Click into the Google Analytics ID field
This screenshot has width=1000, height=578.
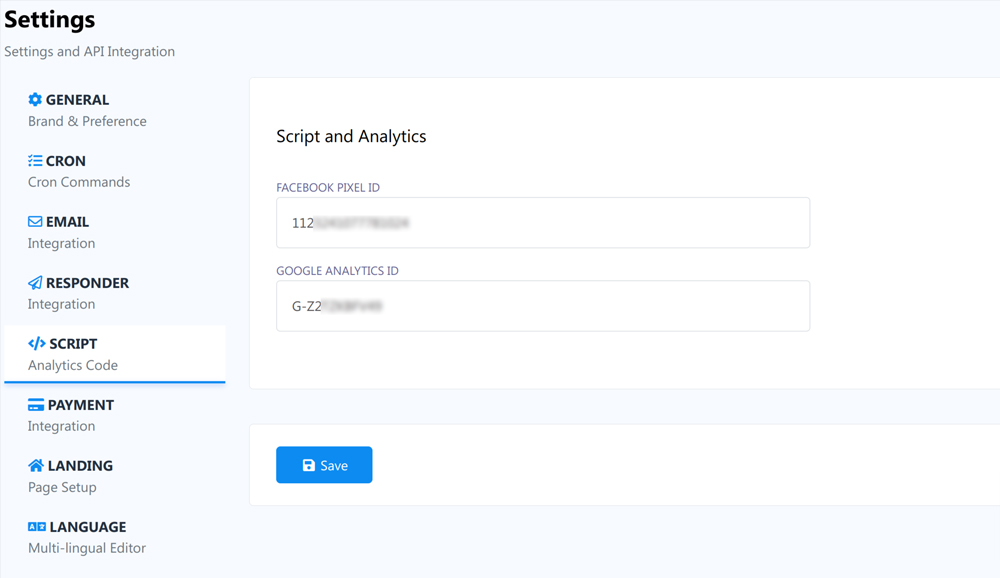click(x=542, y=306)
